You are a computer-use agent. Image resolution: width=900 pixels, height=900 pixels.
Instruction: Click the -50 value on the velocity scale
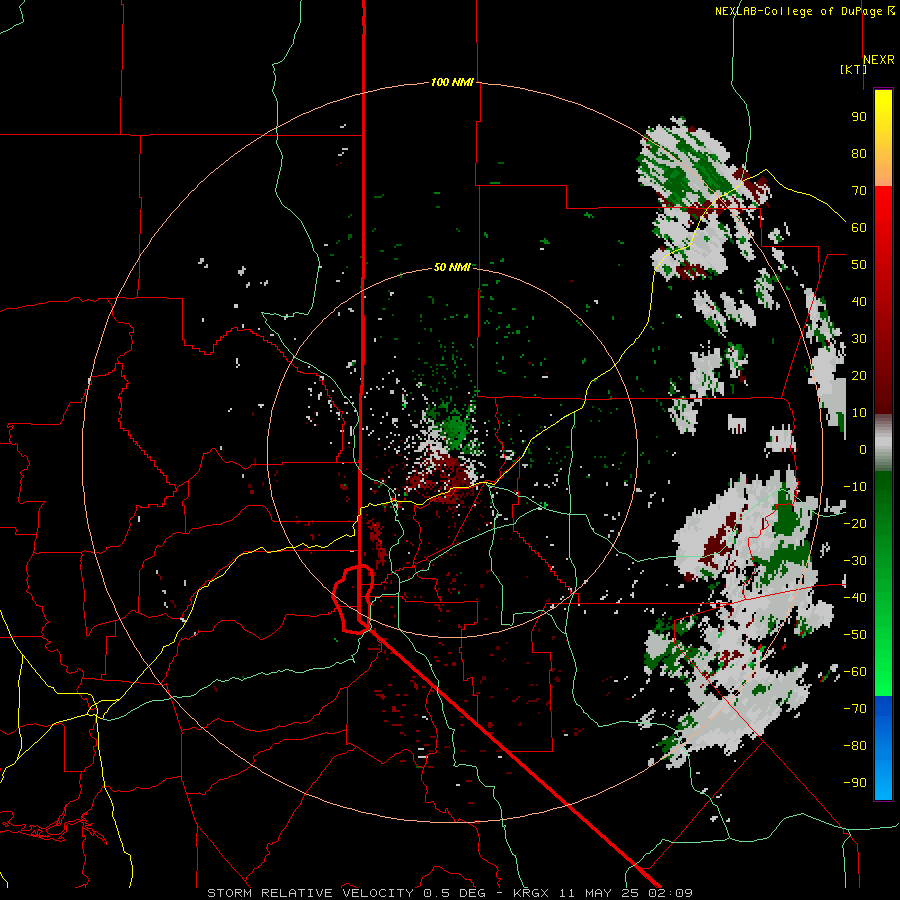pos(855,635)
